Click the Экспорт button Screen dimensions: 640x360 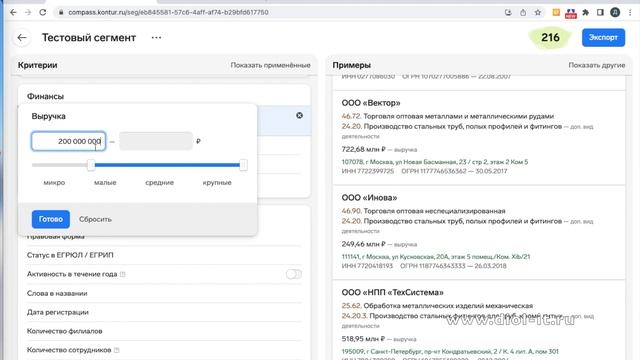(603, 38)
